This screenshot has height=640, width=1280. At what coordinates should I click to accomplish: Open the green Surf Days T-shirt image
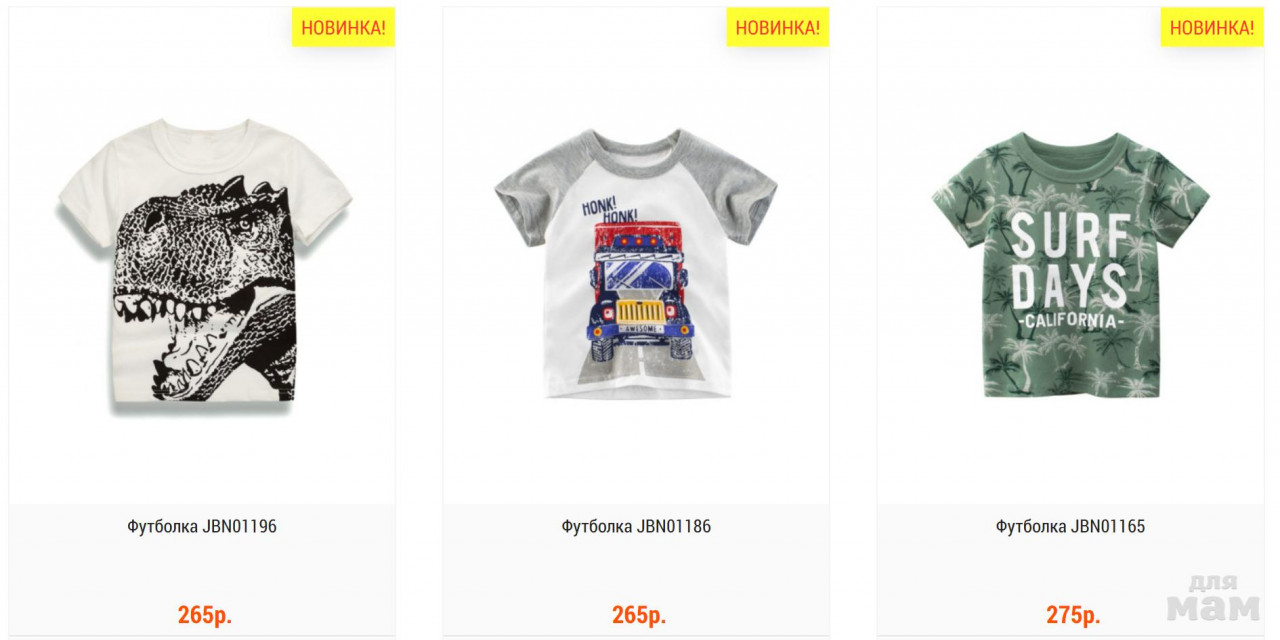(1070, 265)
